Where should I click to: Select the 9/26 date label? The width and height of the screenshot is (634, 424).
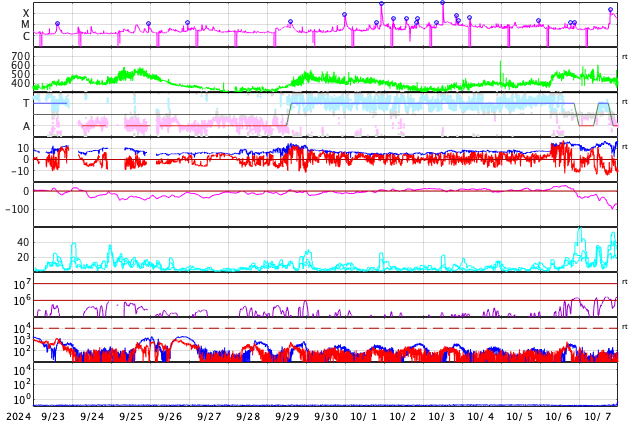tap(170, 417)
